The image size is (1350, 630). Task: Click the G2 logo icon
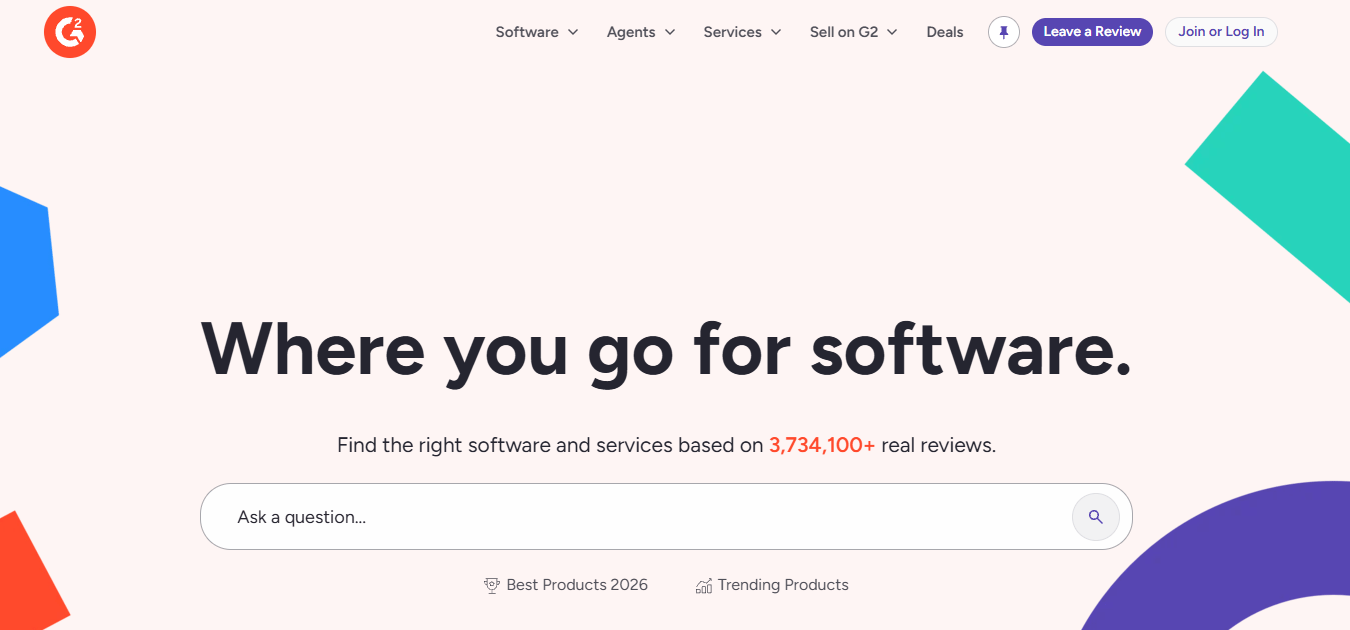pos(70,32)
